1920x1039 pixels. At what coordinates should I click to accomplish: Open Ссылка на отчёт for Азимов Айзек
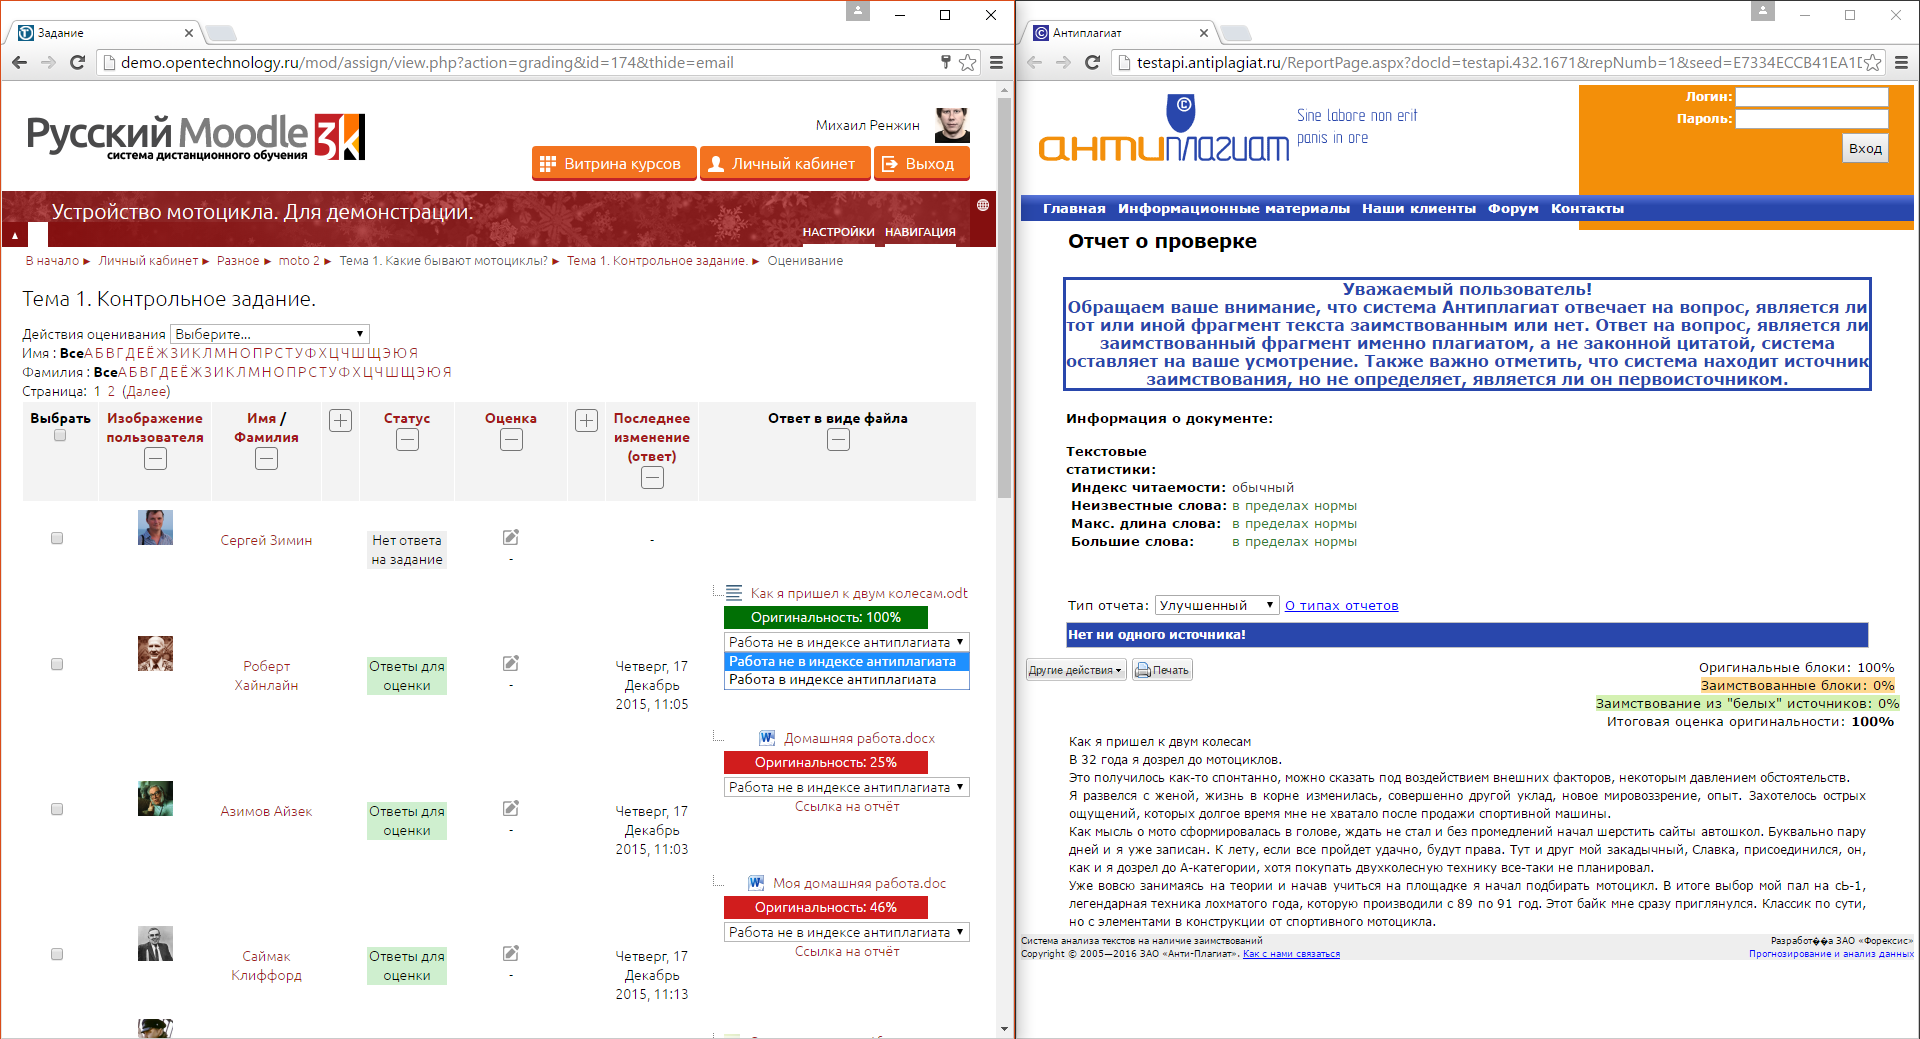[847, 807]
